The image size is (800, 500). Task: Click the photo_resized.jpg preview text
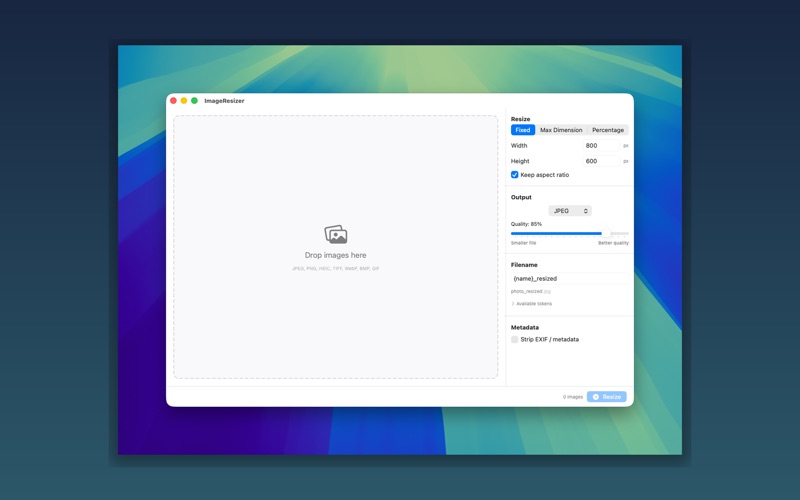531,291
